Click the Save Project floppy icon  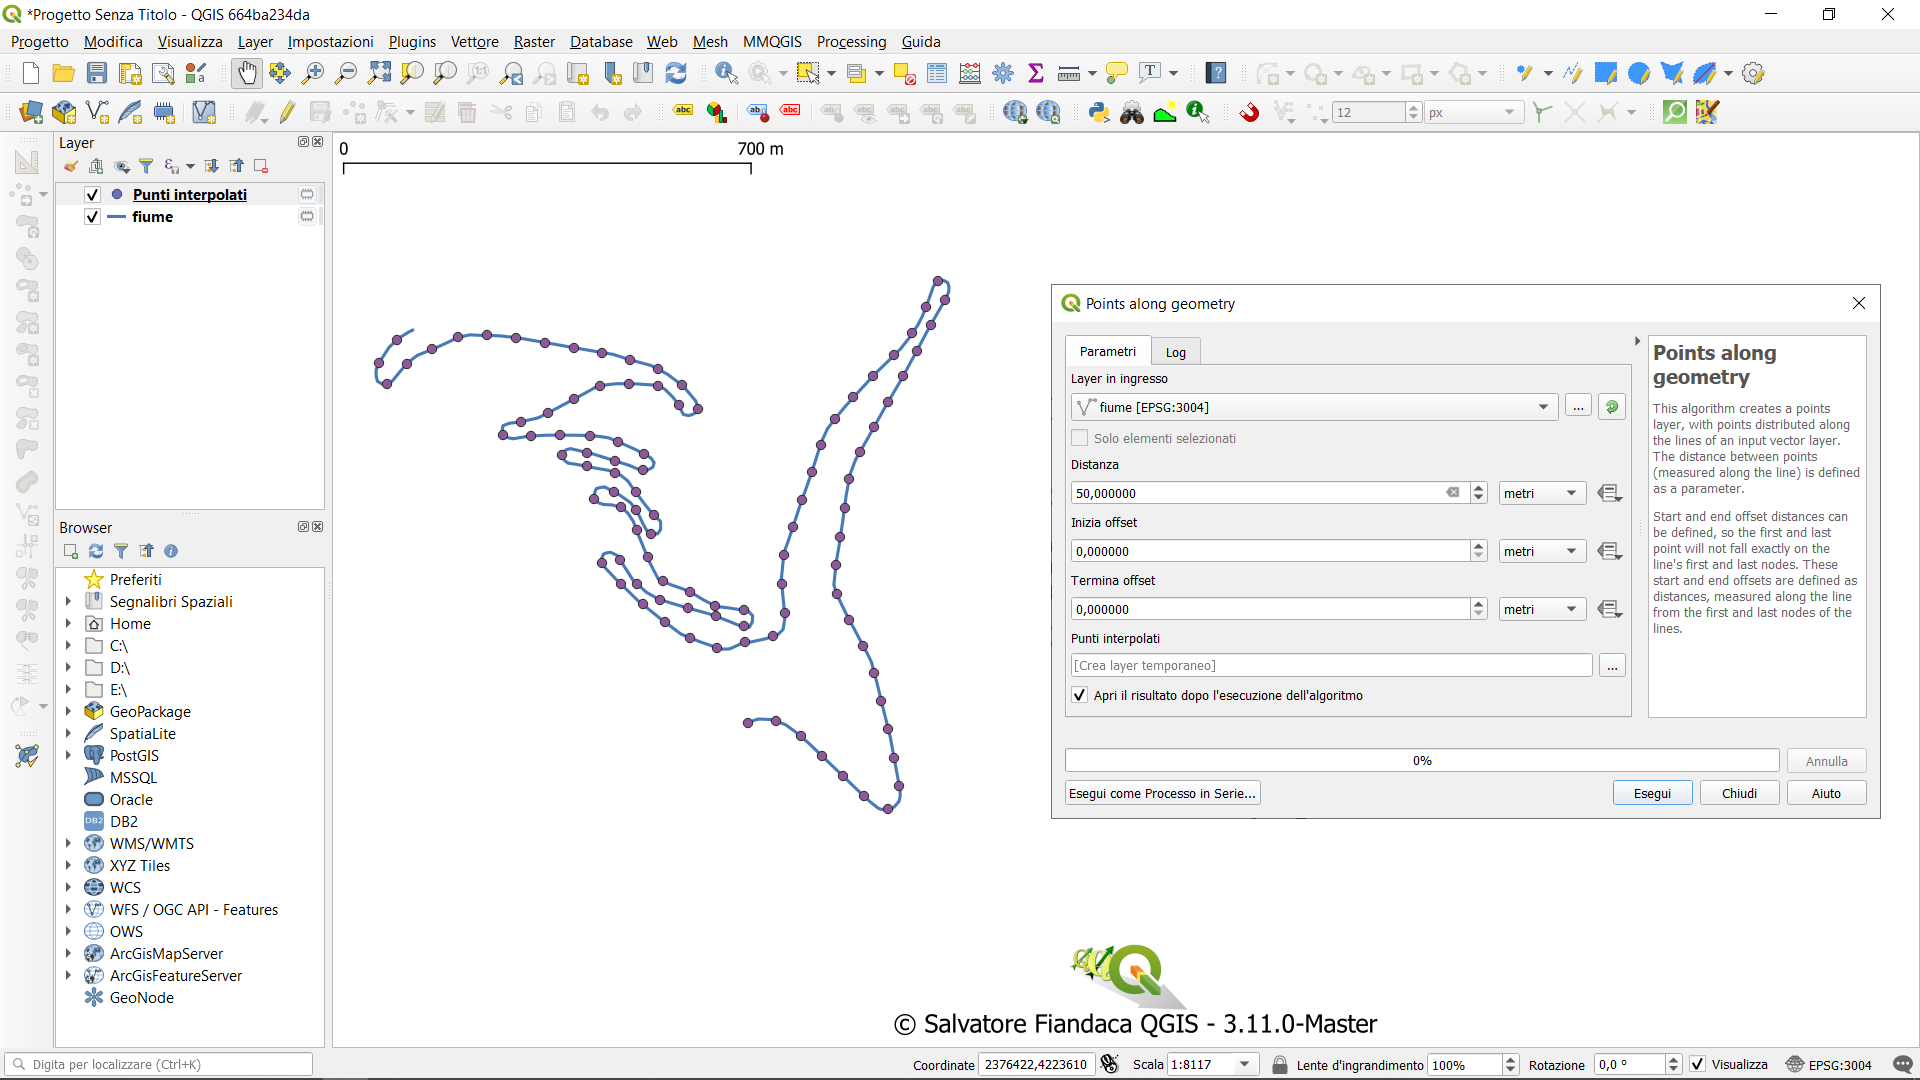click(97, 73)
